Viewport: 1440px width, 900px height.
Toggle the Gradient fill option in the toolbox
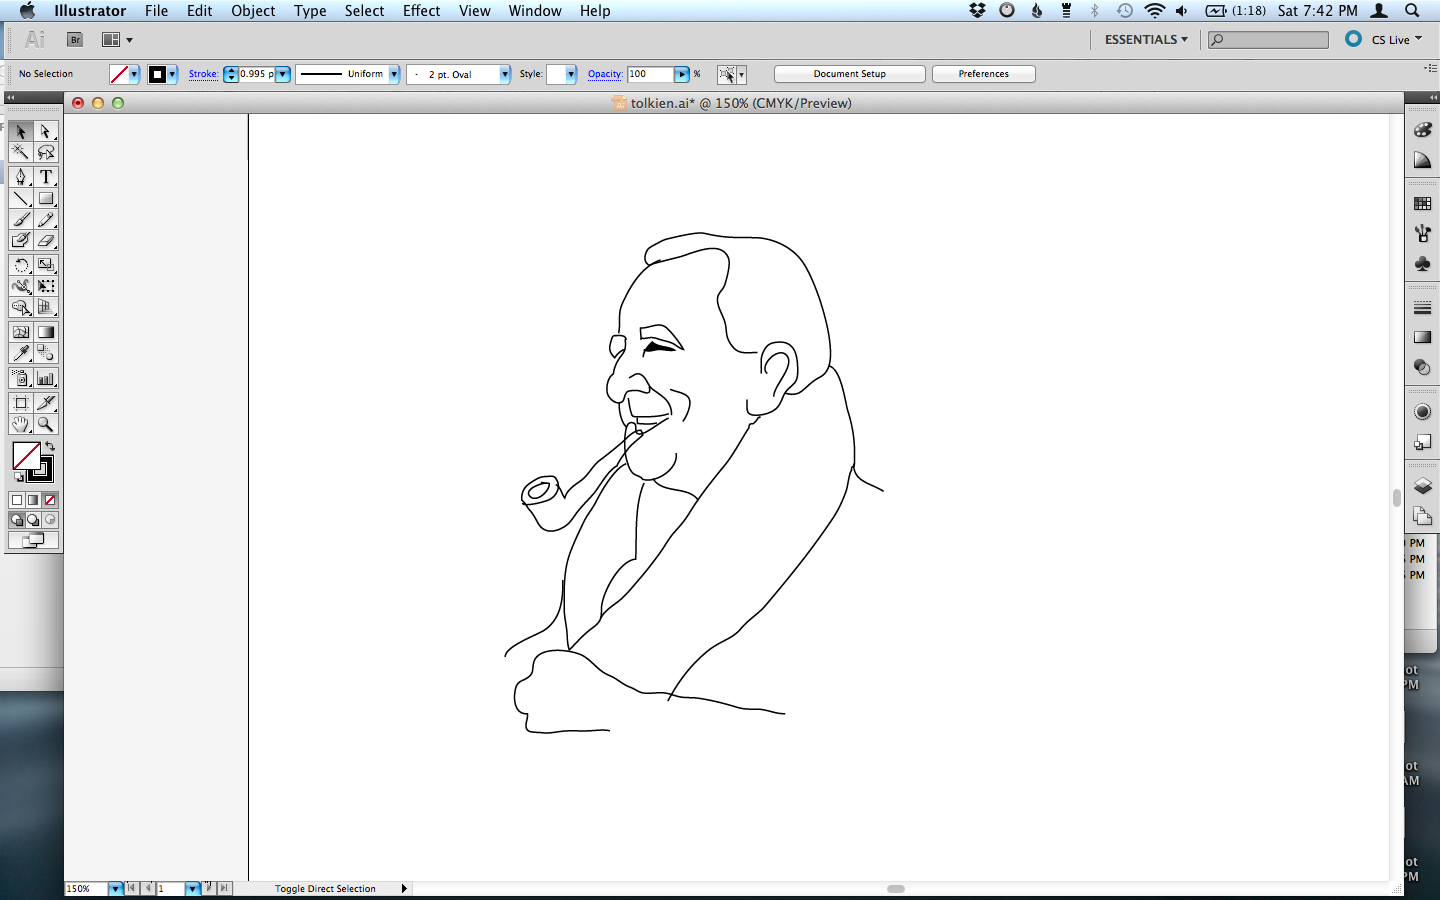coord(31,500)
